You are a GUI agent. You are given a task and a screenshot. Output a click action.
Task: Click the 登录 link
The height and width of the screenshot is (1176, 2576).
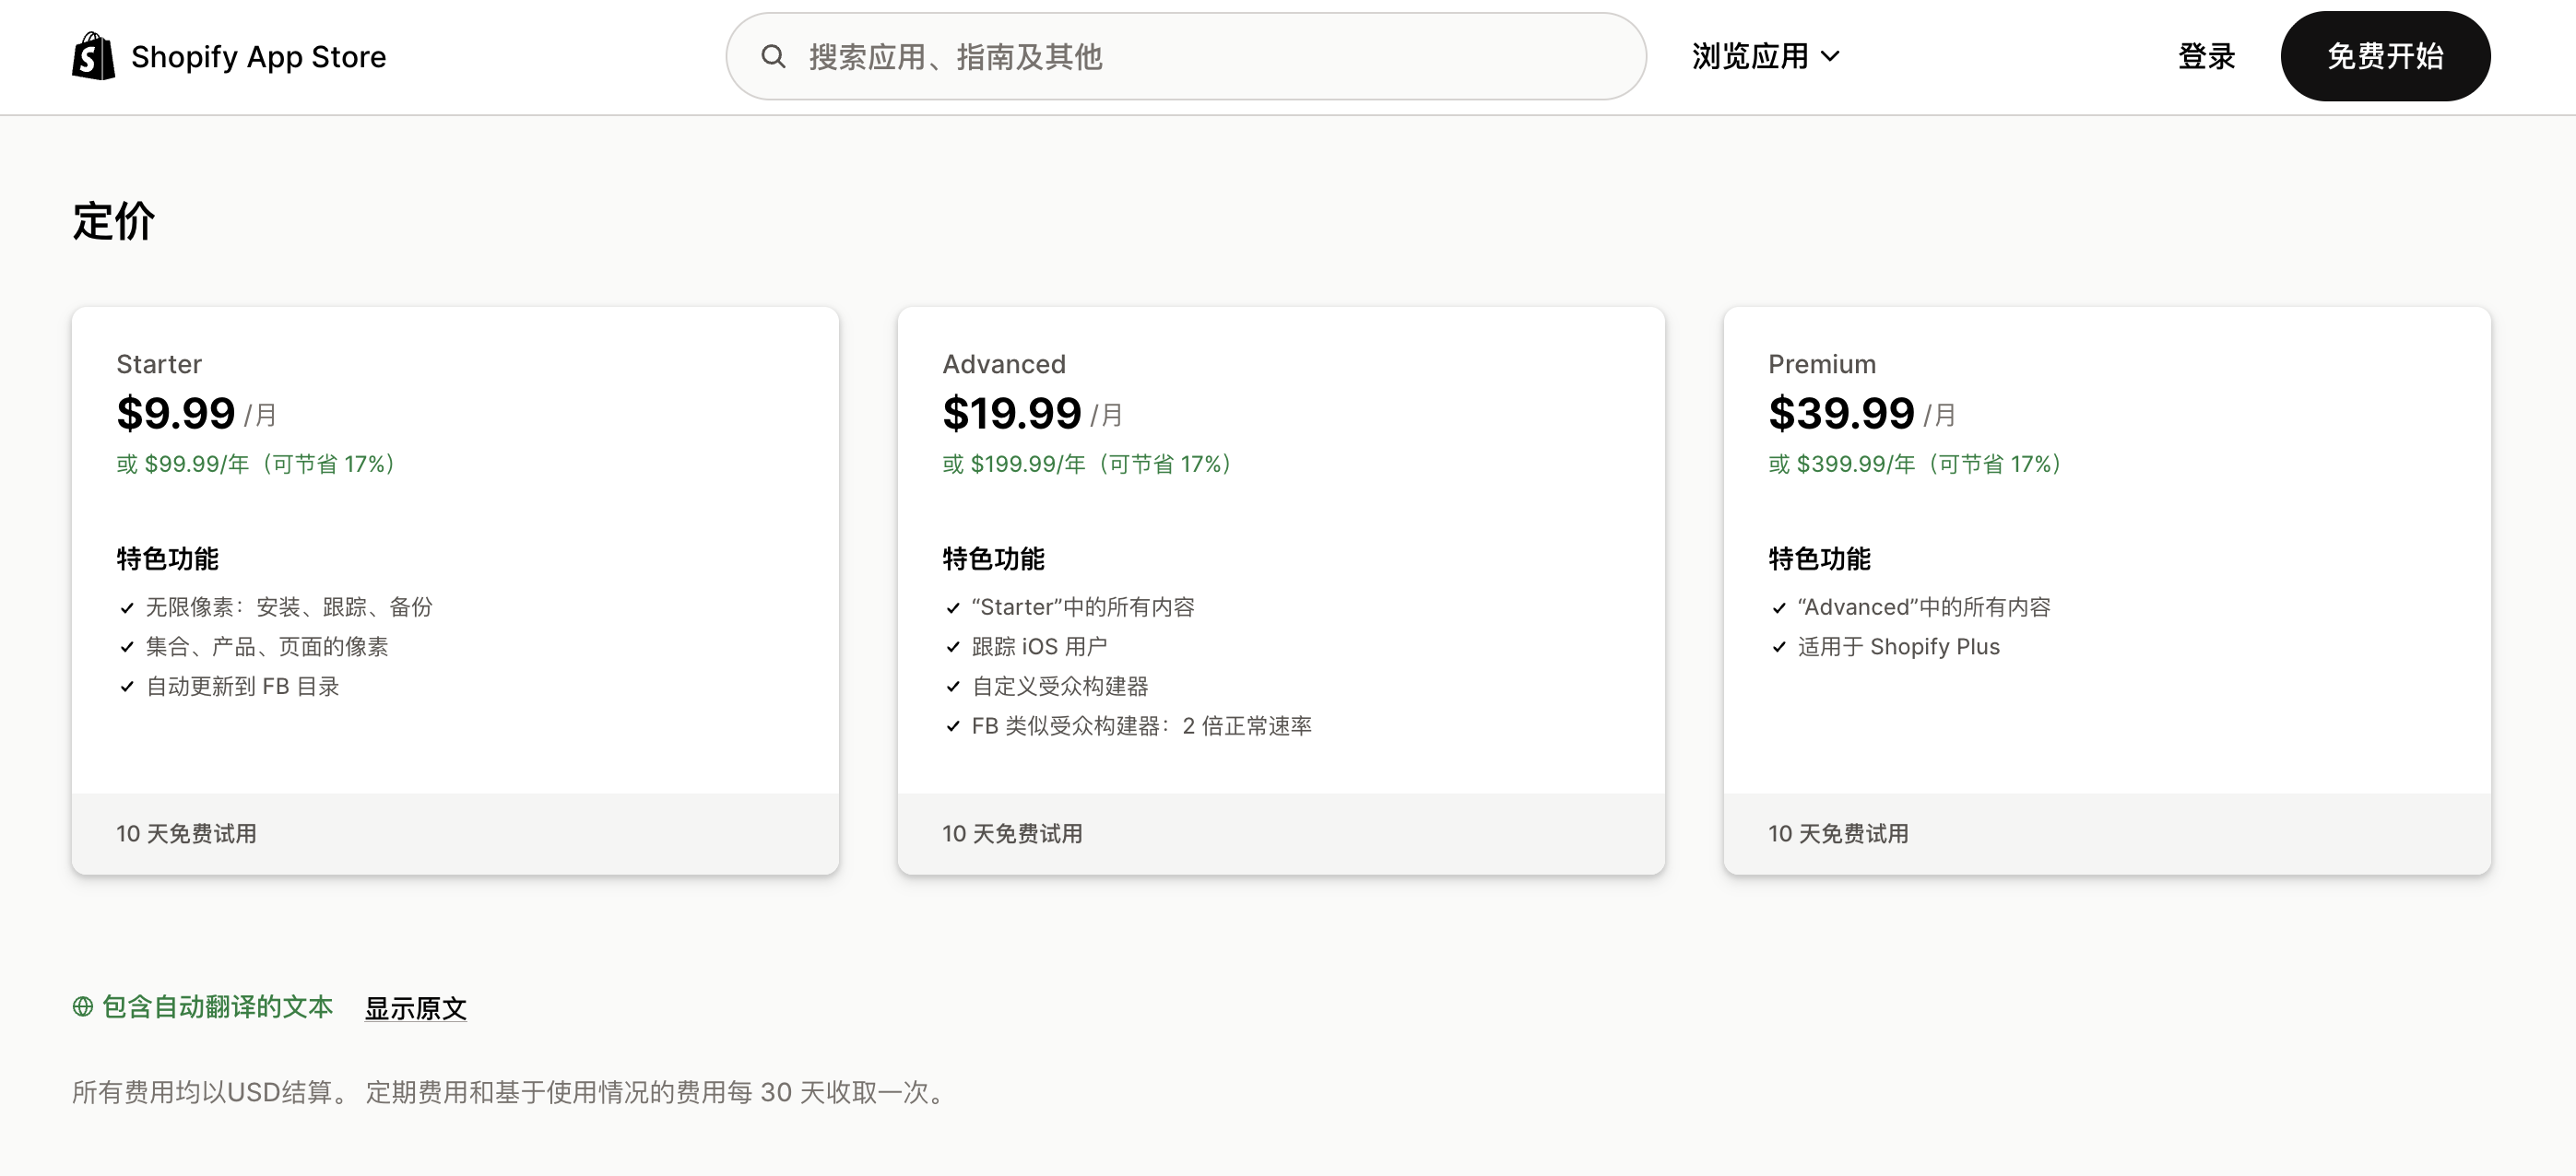(x=2206, y=56)
